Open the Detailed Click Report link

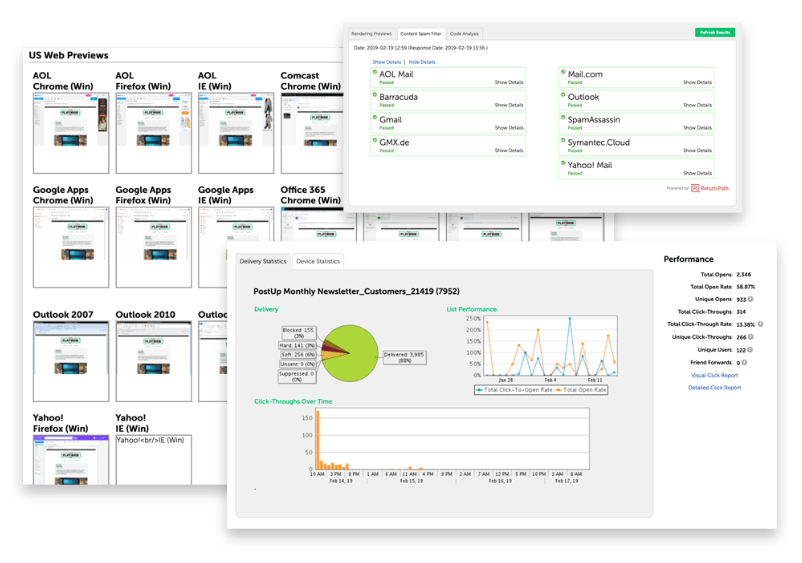tap(715, 388)
